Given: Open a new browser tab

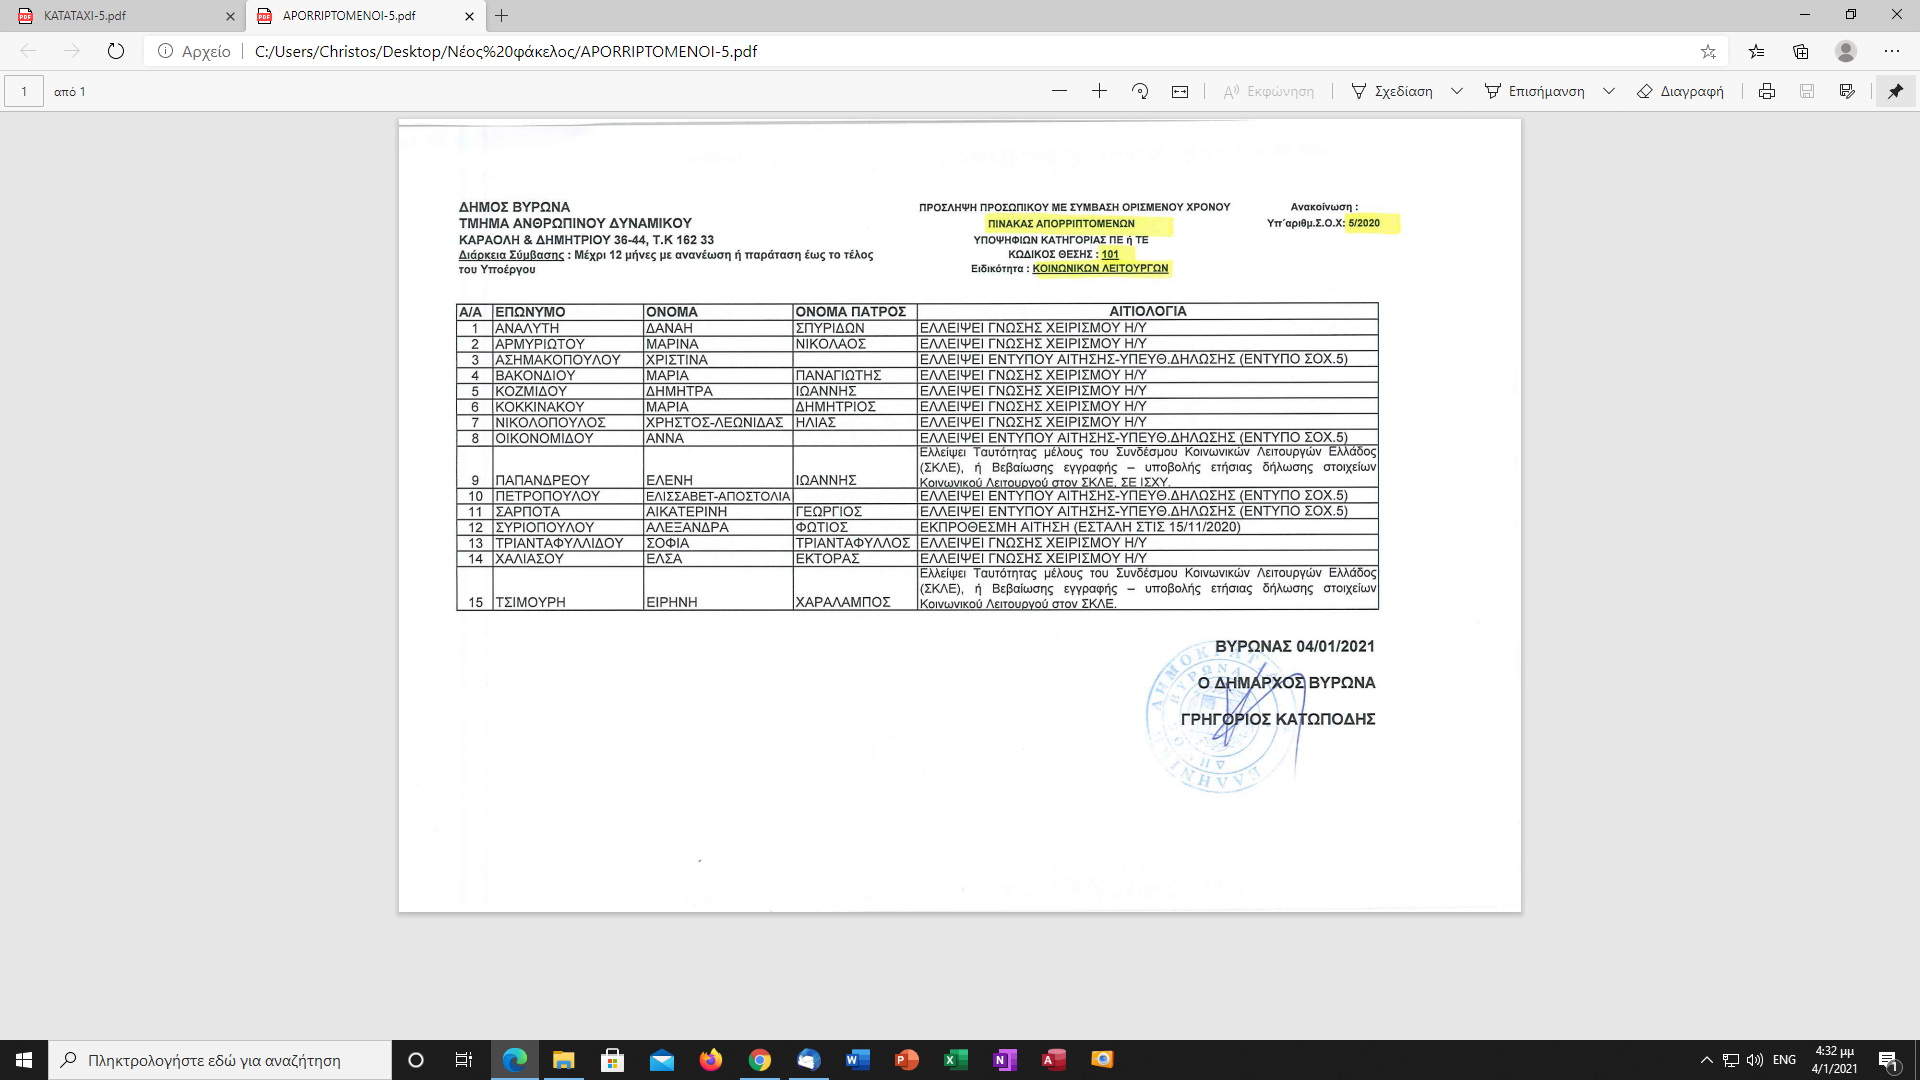Looking at the screenshot, I should click(502, 16).
